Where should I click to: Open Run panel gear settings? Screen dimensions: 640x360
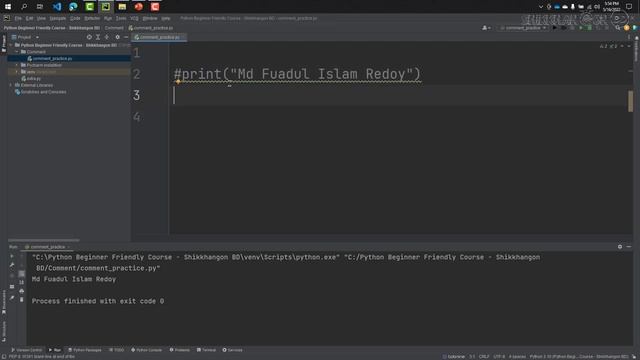pos(620,247)
